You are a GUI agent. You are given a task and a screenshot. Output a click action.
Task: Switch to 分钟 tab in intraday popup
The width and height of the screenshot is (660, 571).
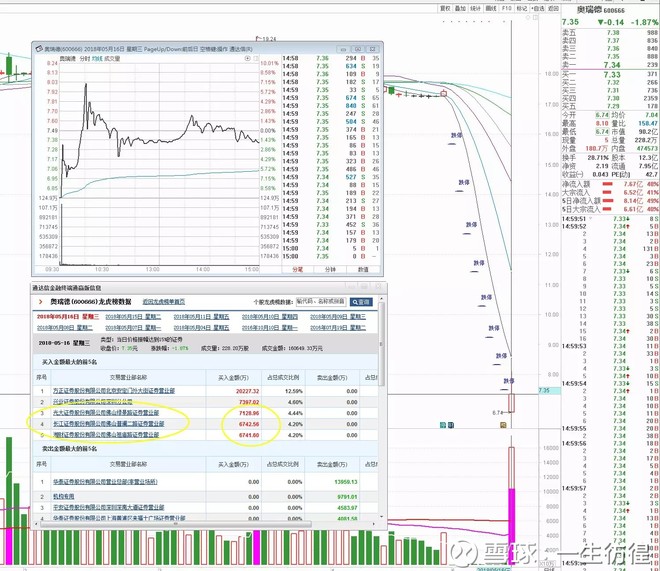330,269
